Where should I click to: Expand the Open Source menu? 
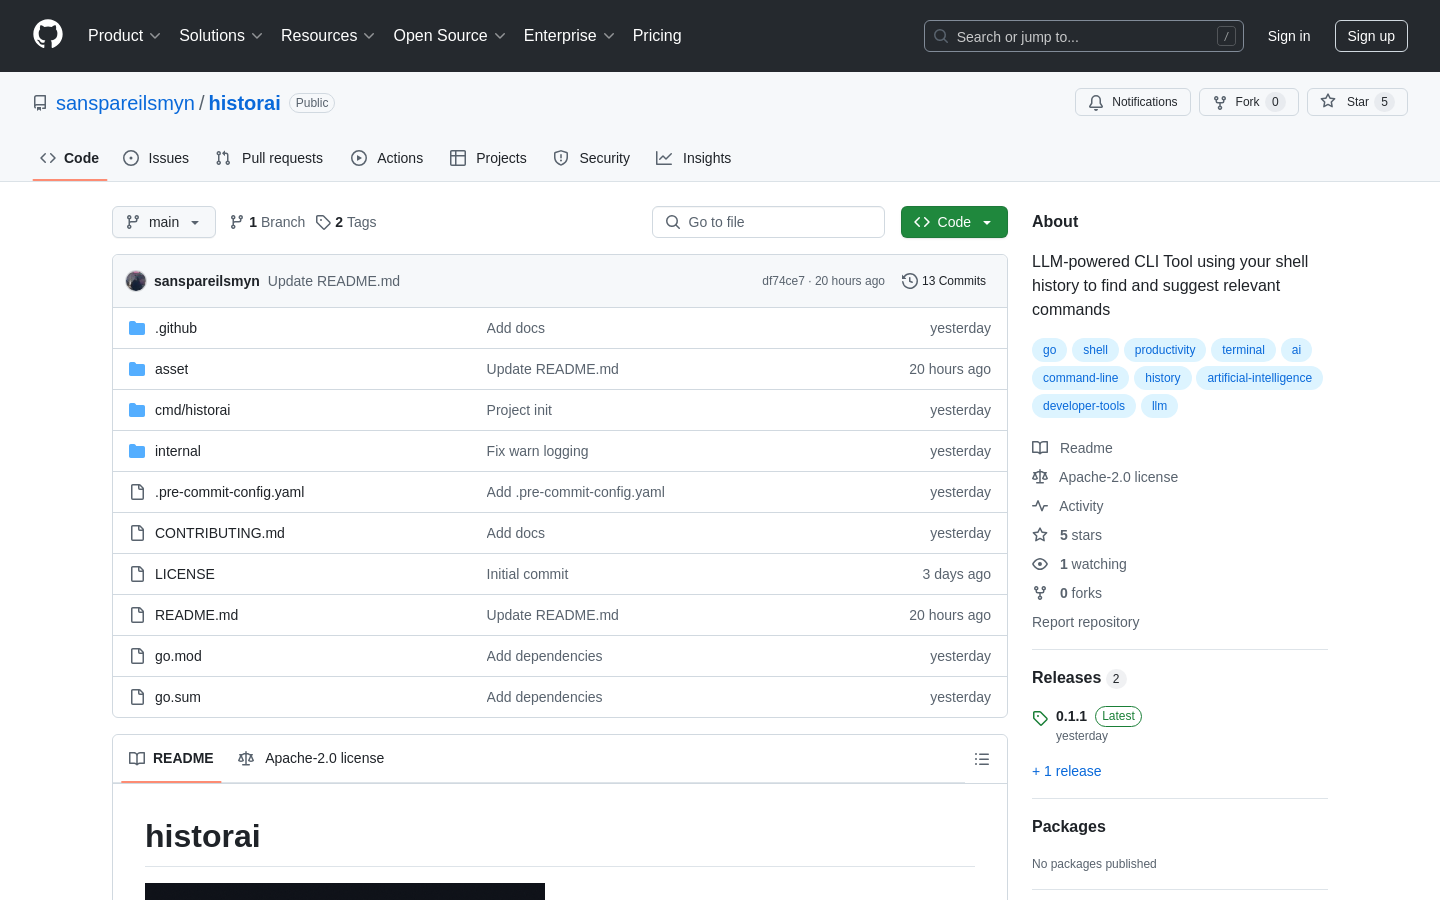pos(450,35)
